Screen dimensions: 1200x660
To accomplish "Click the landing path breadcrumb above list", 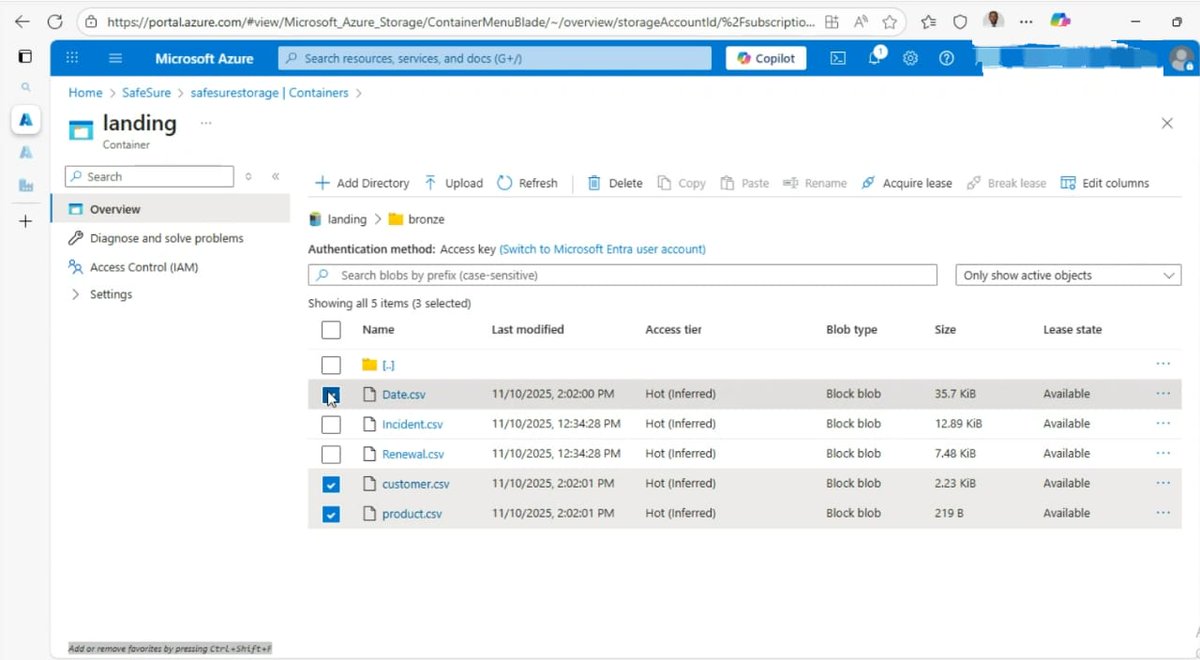I will (x=347, y=219).
